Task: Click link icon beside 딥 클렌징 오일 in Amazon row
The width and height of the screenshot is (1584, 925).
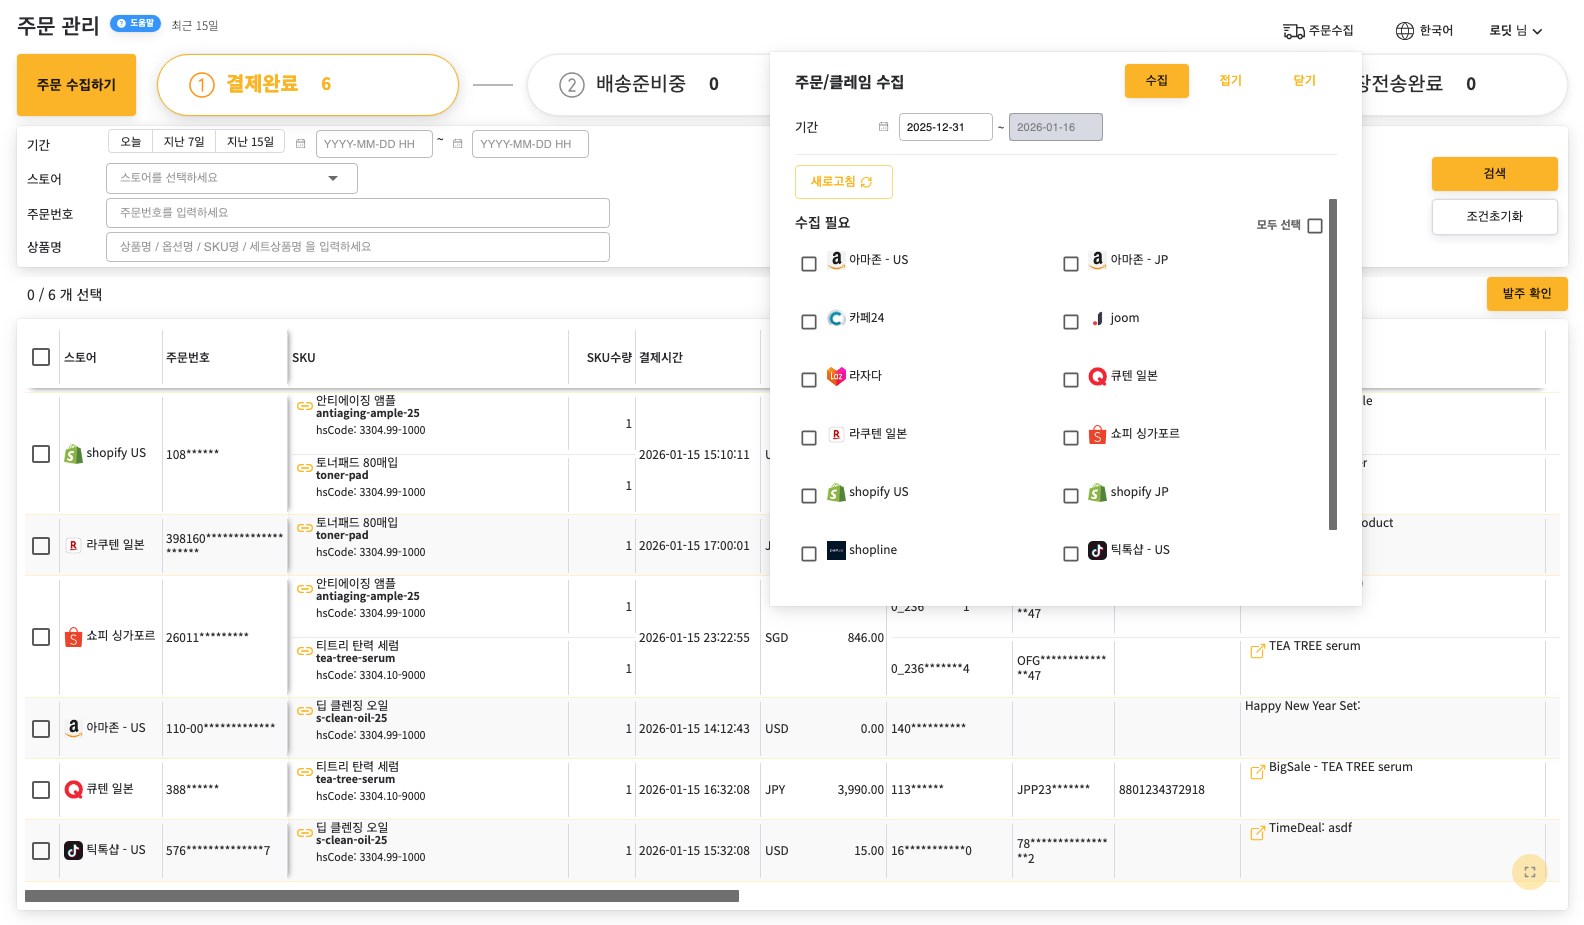Action: [305, 711]
